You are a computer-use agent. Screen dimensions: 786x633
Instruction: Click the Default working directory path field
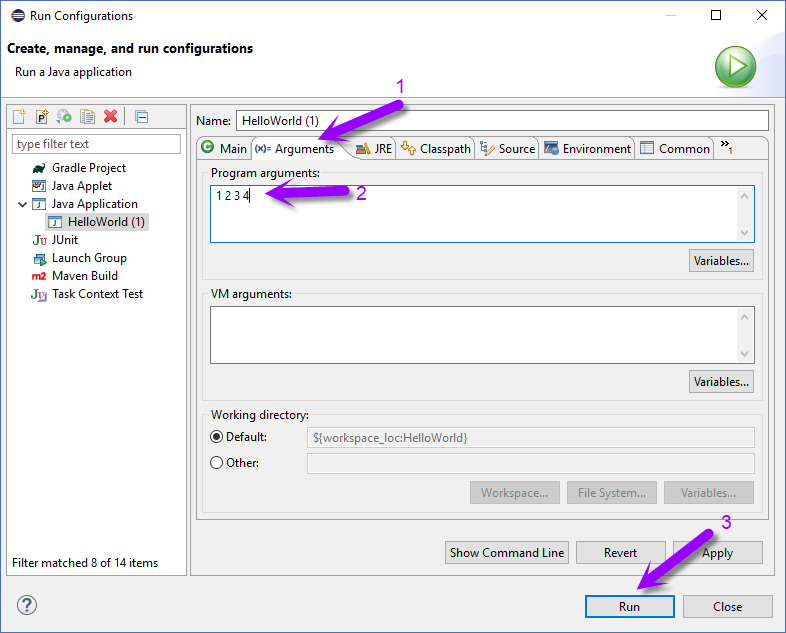531,438
